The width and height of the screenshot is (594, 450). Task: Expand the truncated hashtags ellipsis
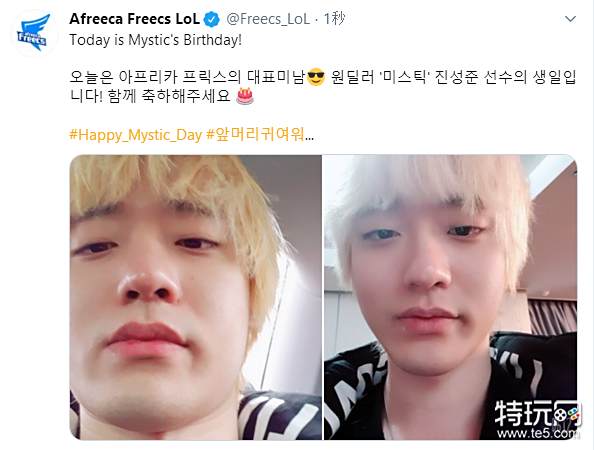[x=309, y=135]
